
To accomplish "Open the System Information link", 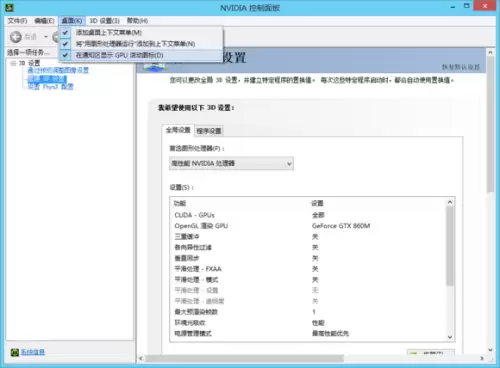I will [x=33, y=352].
